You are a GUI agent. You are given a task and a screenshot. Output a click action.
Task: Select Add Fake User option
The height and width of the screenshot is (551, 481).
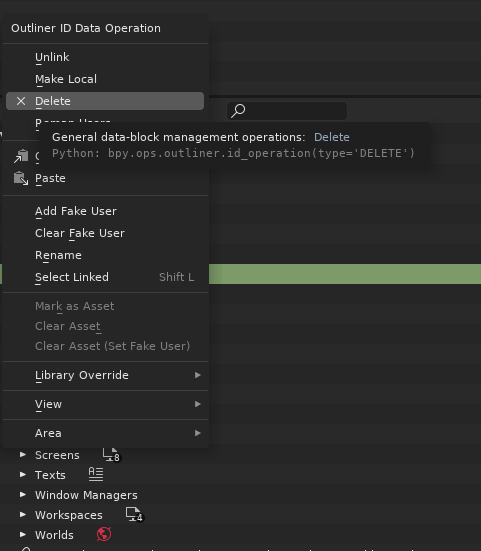coord(105,211)
